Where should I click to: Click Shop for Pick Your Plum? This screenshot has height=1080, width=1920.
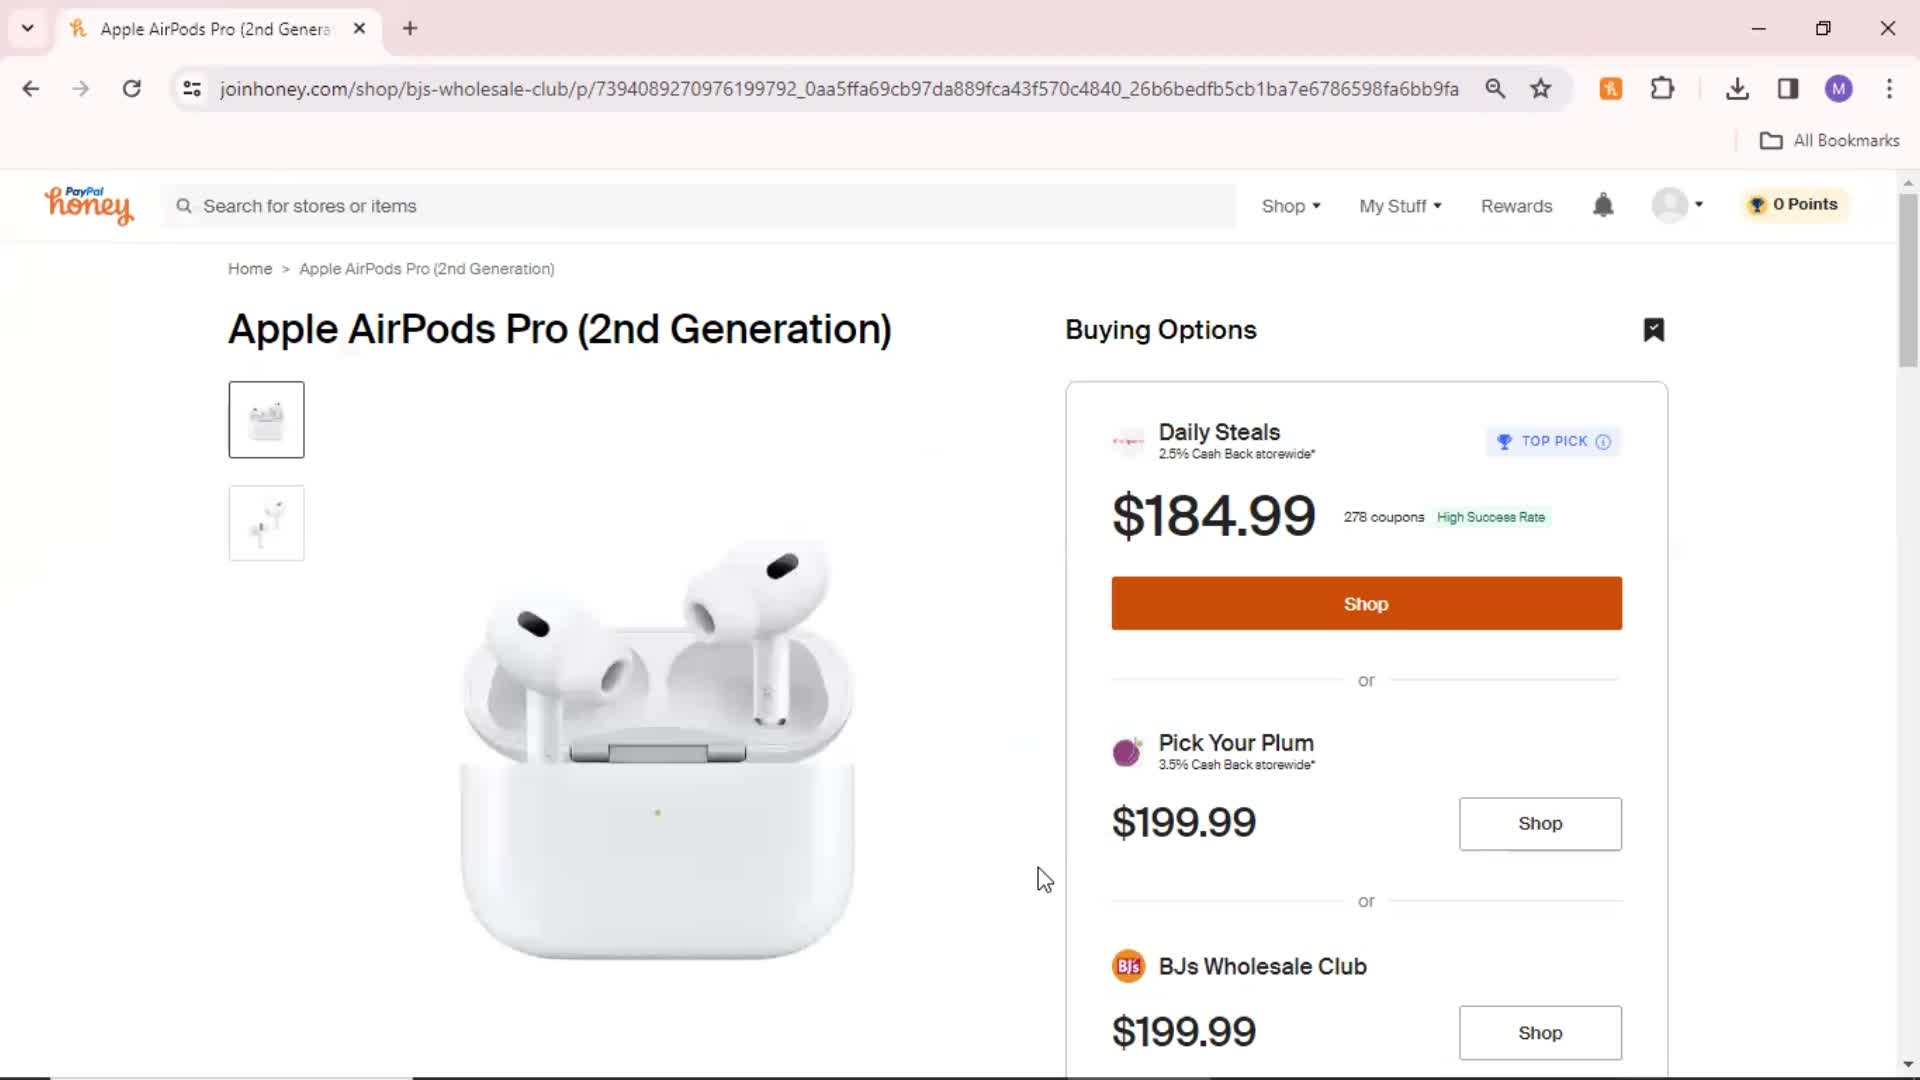point(1540,824)
